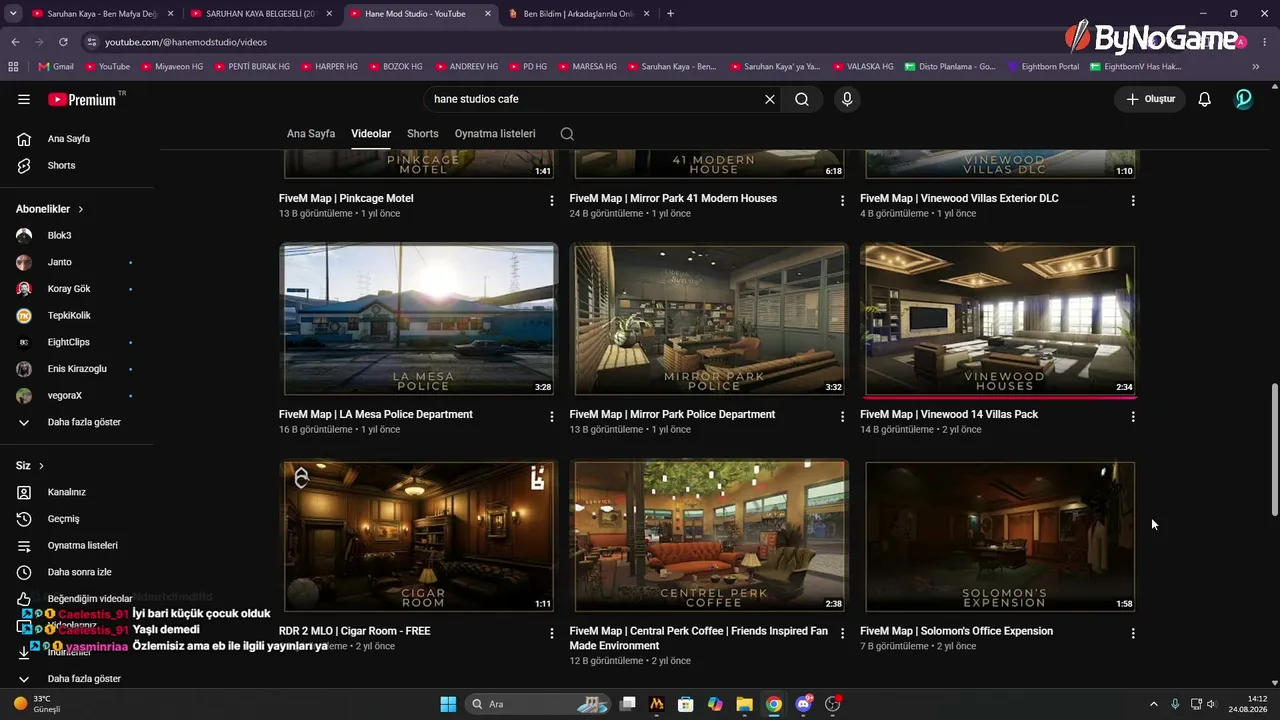Open the account avatar menu
Viewport: 1280px width, 720px height.
pos(1243,99)
